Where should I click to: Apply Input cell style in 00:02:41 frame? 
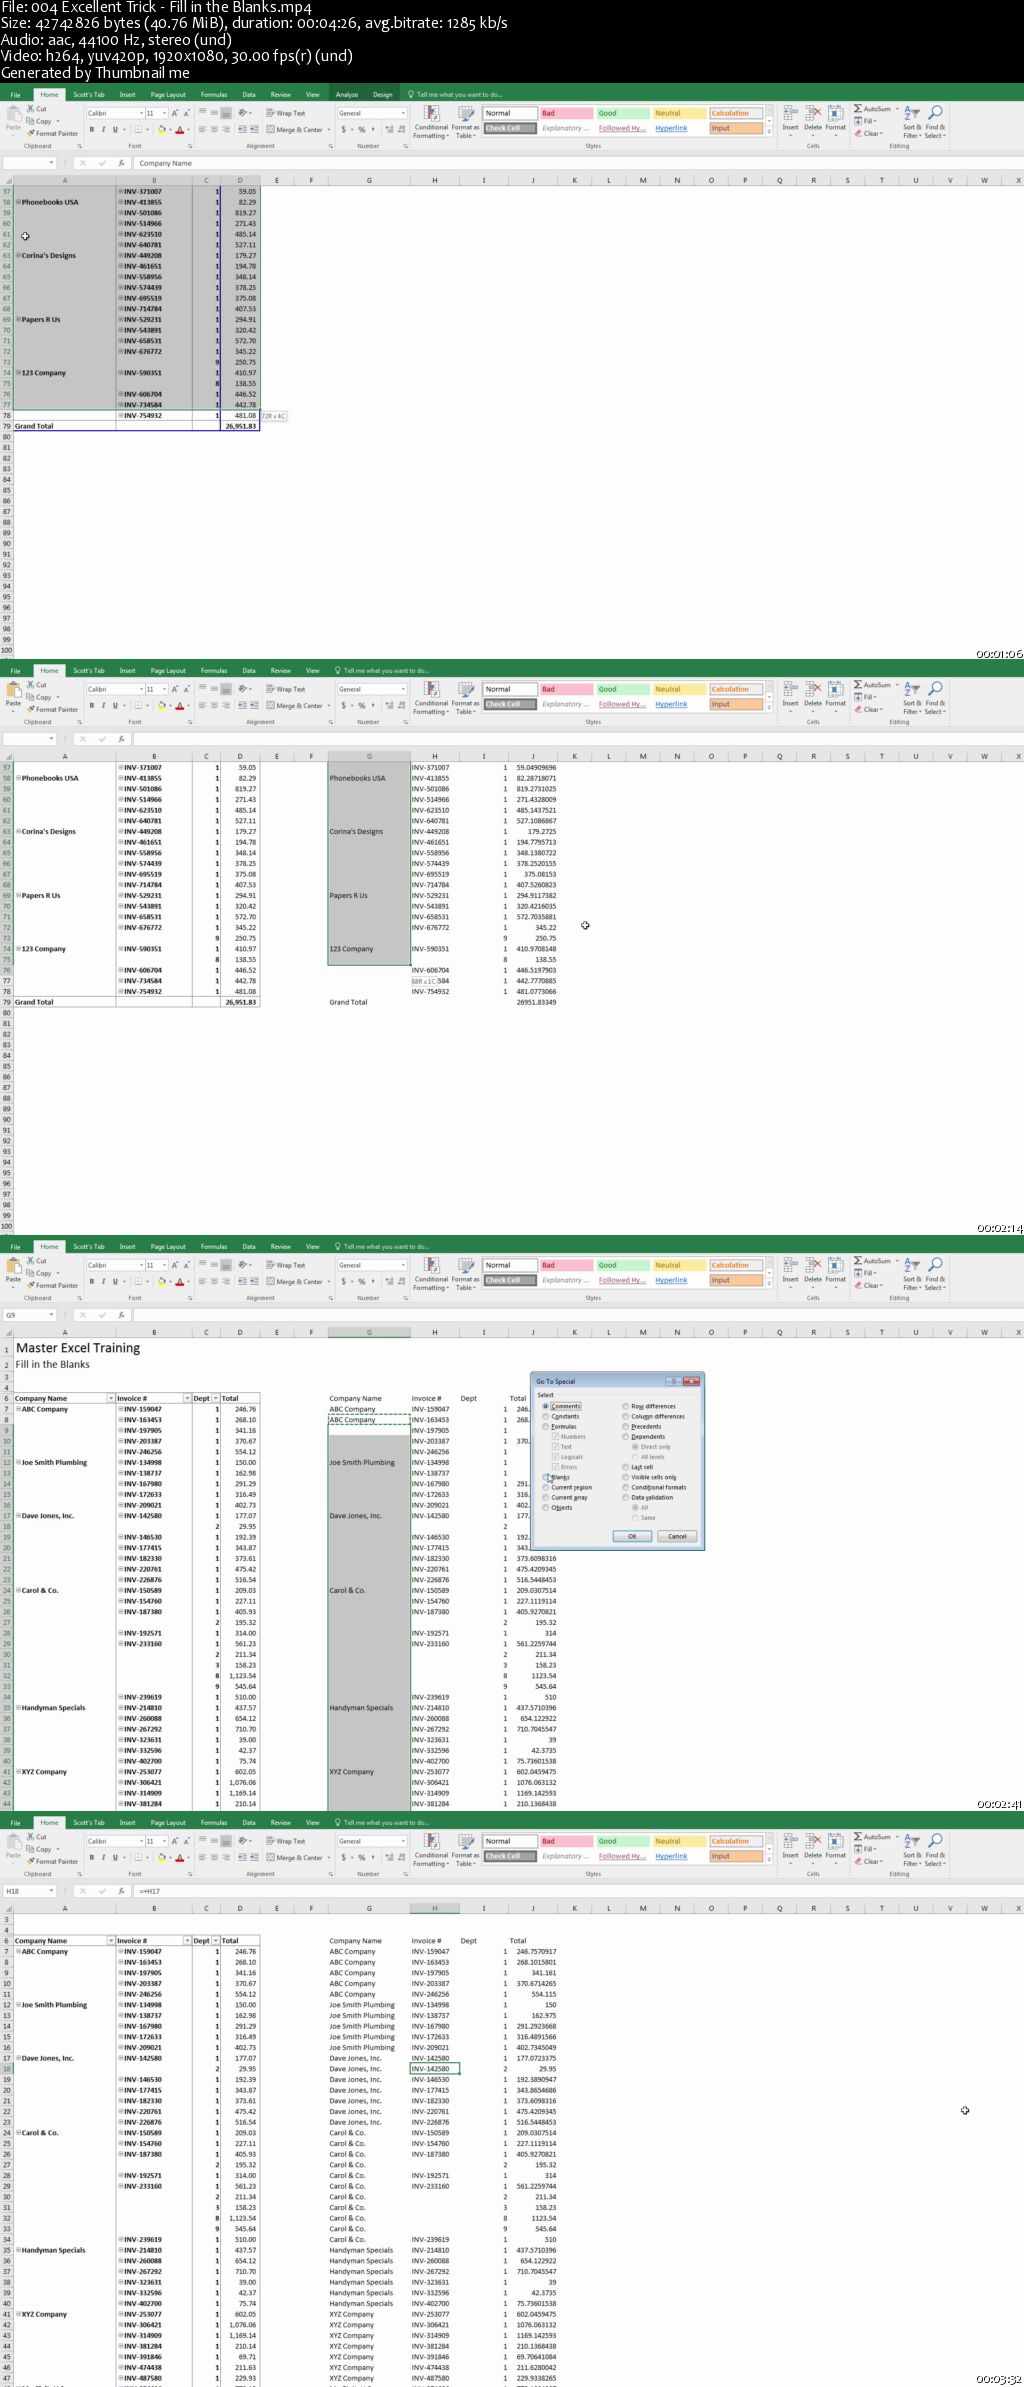click(737, 1280)
